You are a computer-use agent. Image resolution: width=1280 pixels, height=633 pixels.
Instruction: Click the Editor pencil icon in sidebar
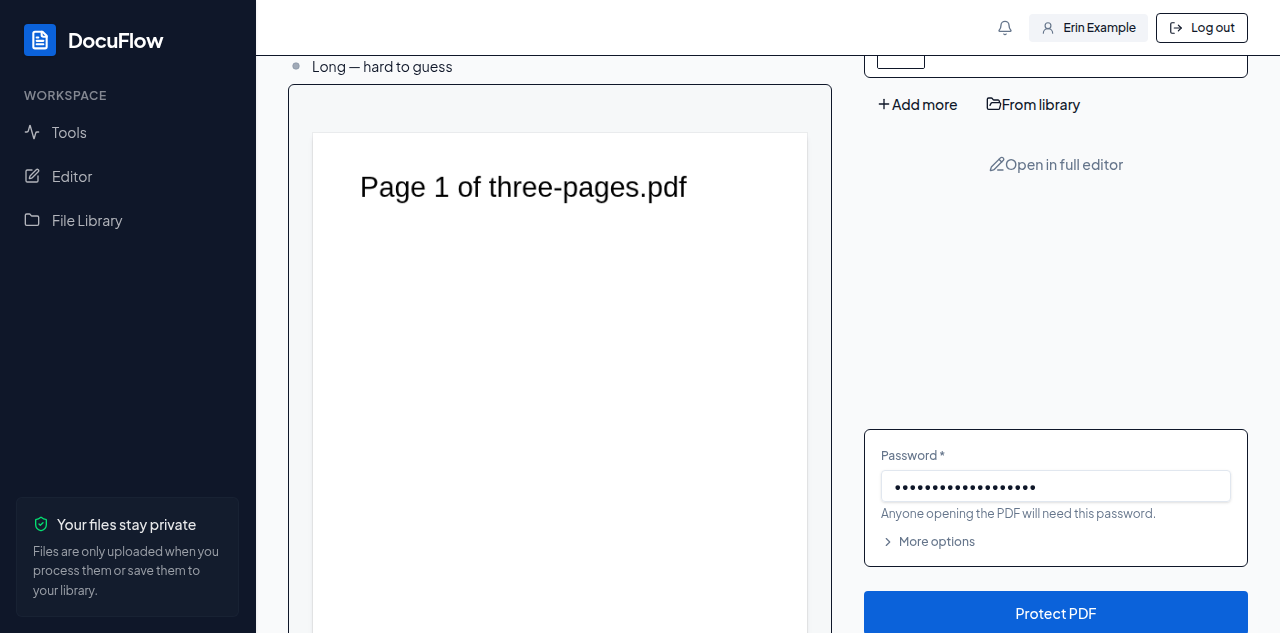click(x=32, y=176)
